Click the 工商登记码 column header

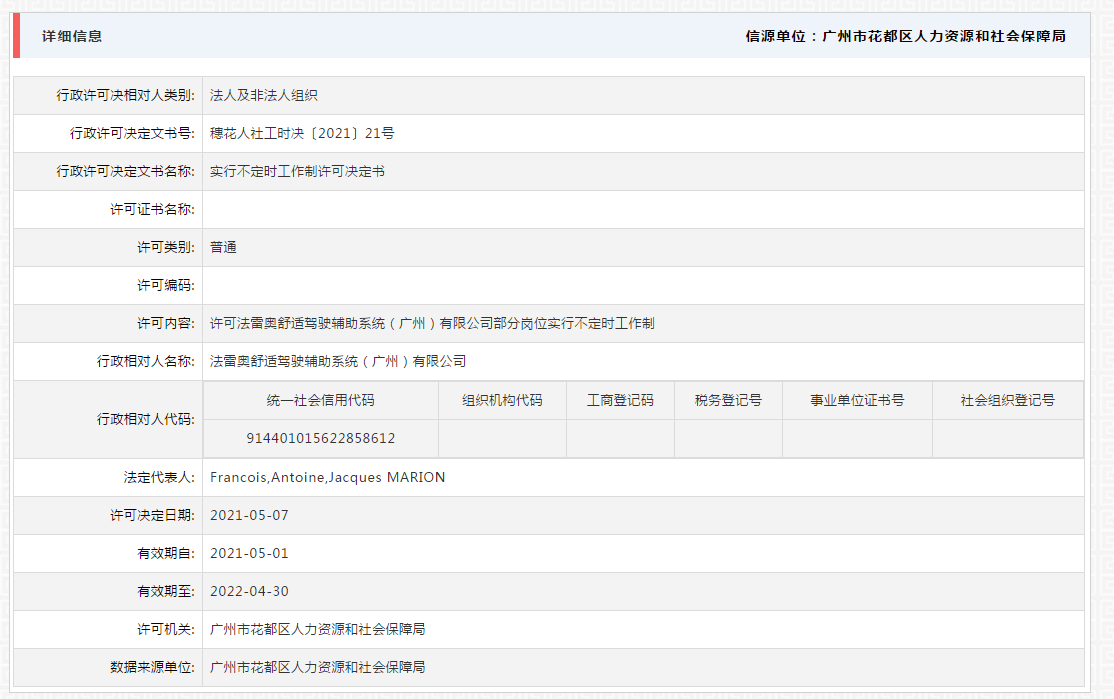620,401
